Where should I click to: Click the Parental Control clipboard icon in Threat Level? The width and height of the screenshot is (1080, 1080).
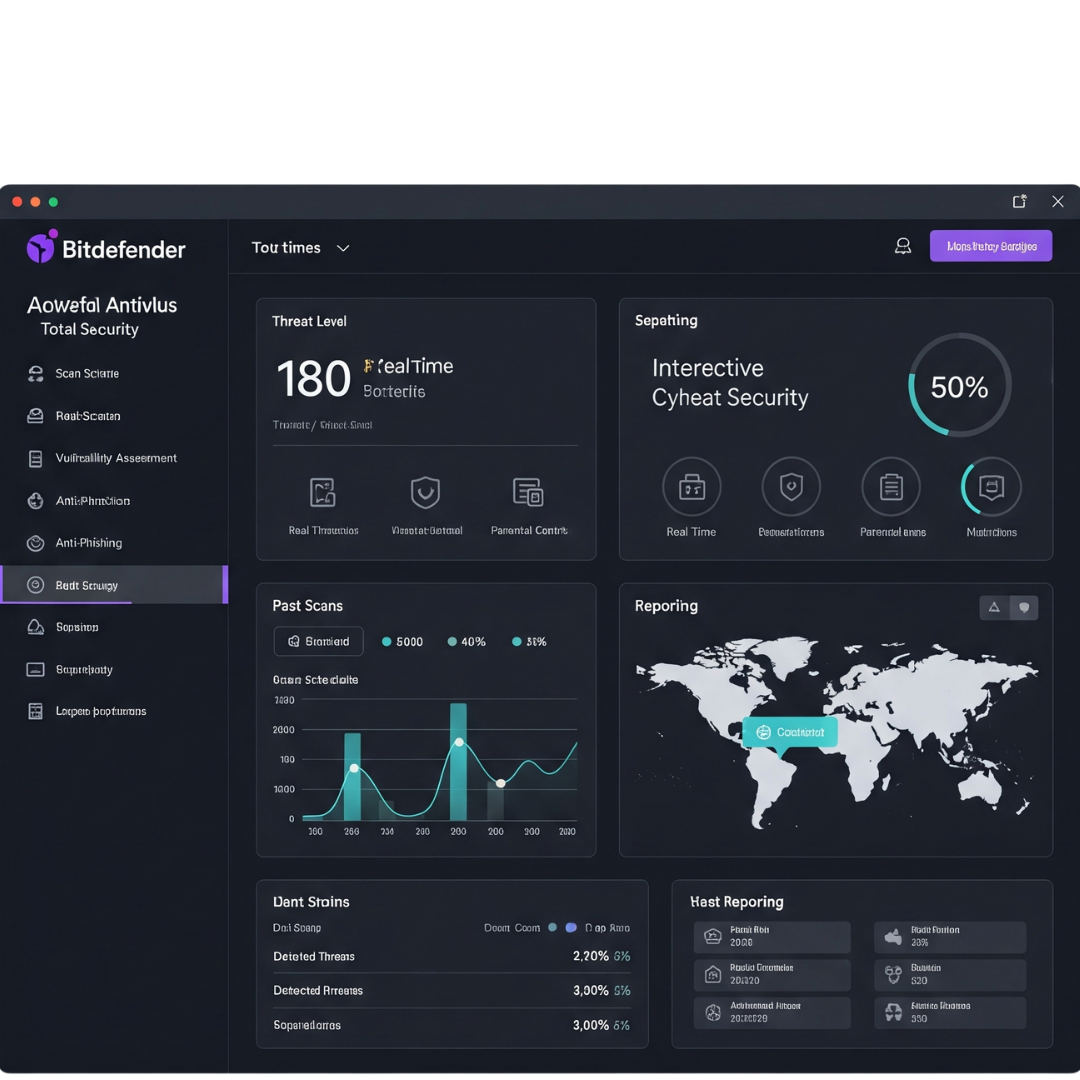click(529, 493)
